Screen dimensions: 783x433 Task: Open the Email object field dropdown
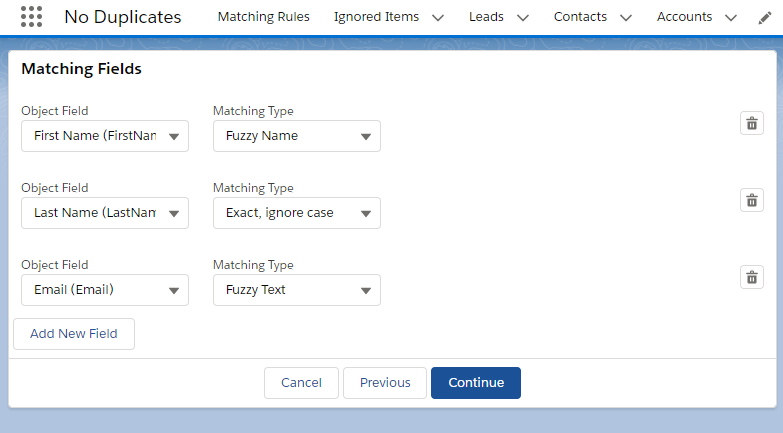click(105, 290)
